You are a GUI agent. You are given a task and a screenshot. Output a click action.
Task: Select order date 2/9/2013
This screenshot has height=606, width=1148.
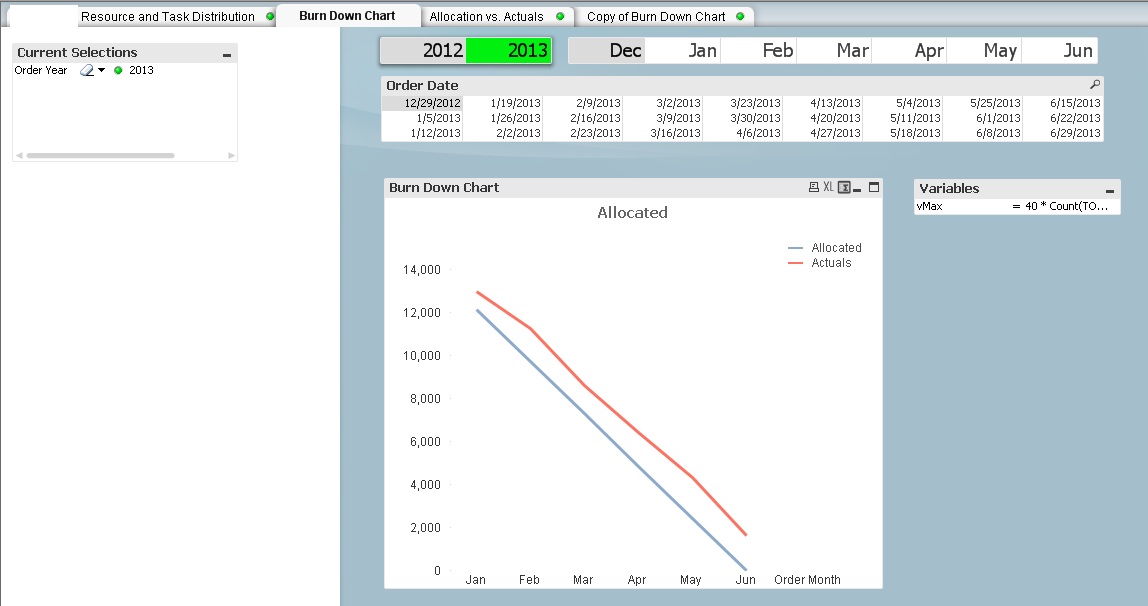coord(582,103)
